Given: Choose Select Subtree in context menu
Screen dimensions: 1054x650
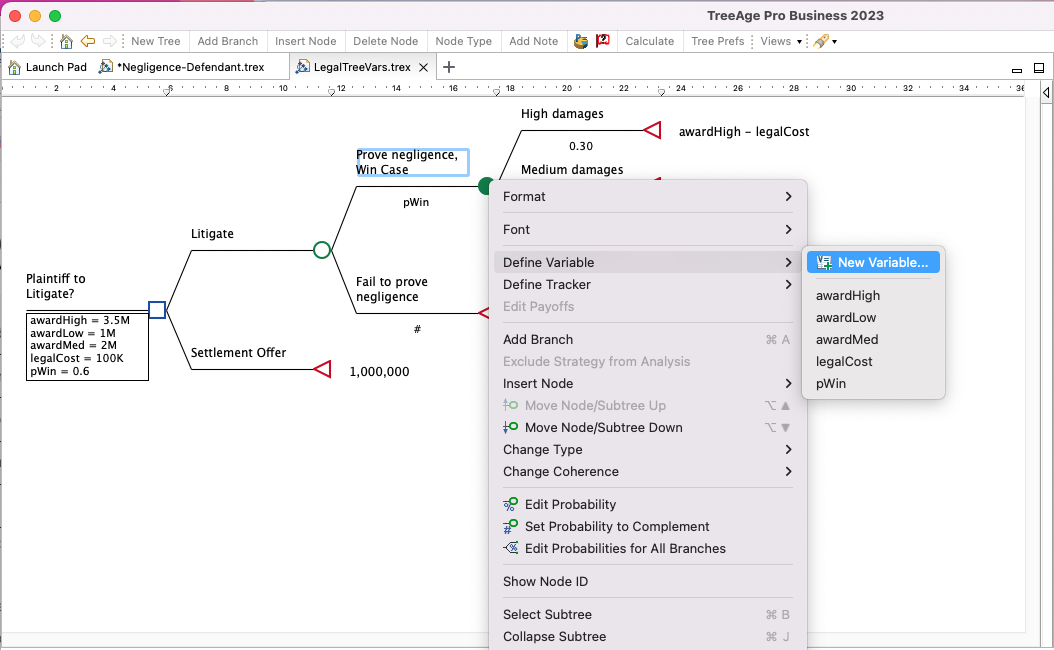Looking at the screenshot, I should coord(648,614).
